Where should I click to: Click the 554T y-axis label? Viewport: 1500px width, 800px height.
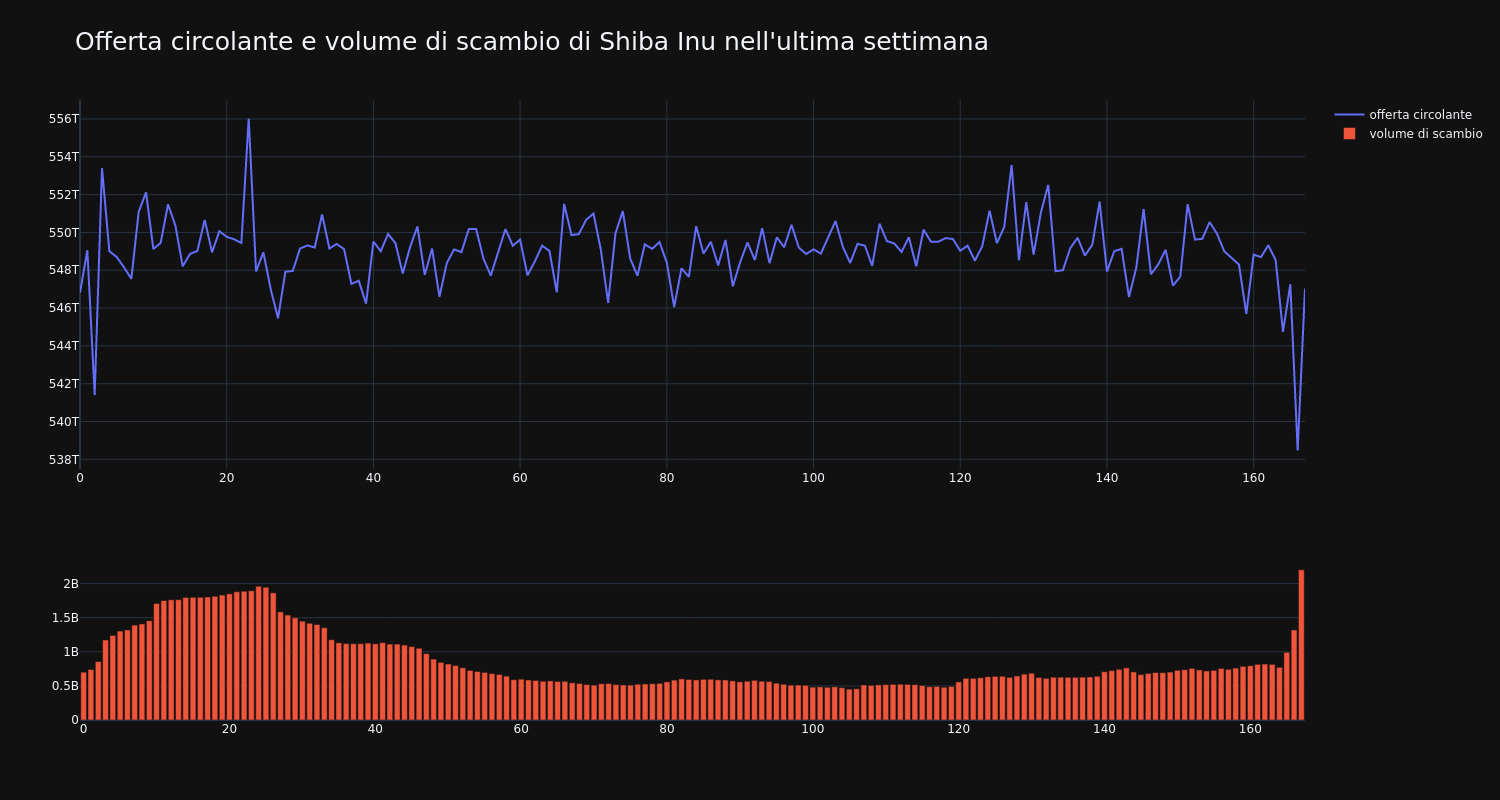[x=64, y=157]
